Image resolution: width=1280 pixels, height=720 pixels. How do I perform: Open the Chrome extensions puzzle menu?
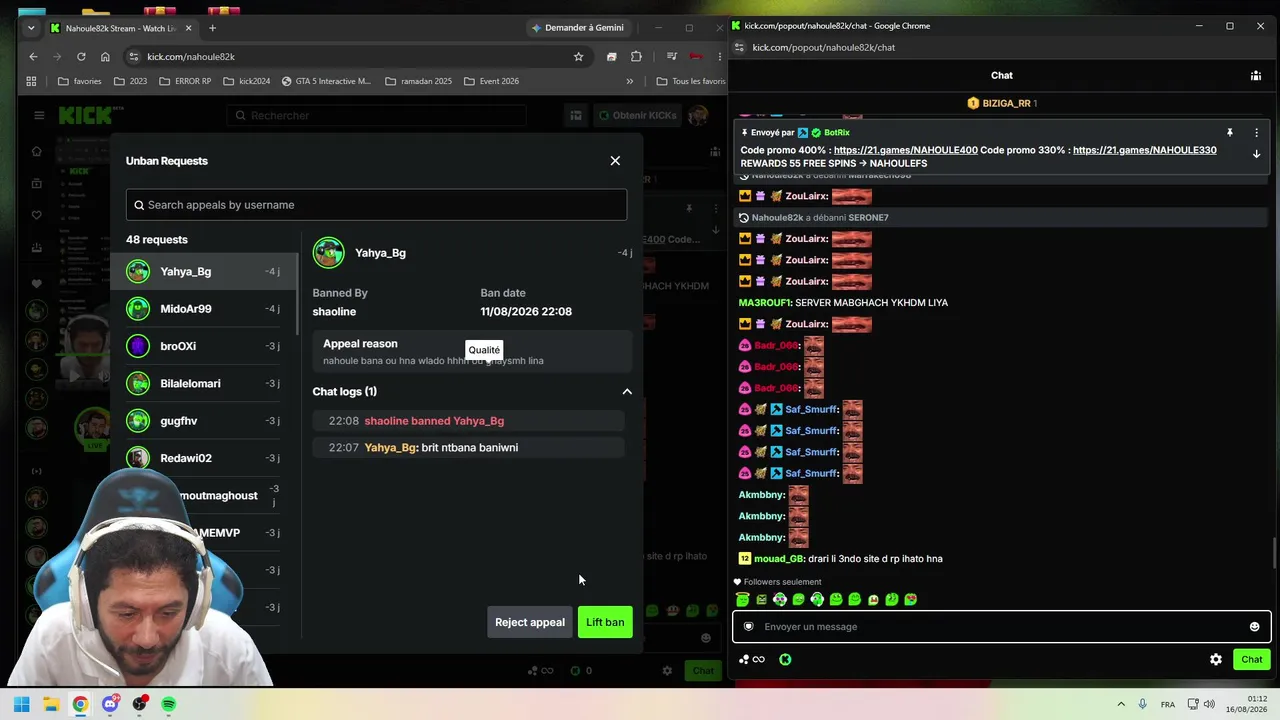coord(636,57)
